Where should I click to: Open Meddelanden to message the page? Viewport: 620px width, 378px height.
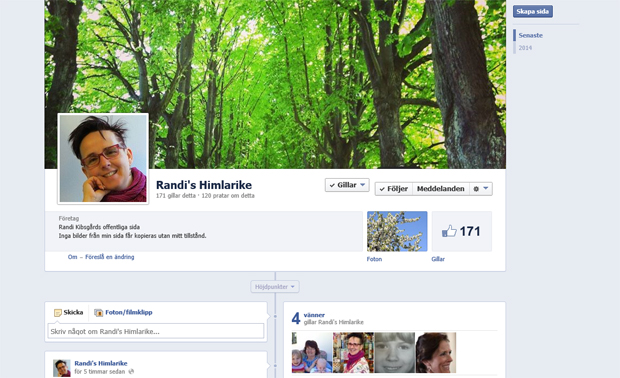point(440,189)
